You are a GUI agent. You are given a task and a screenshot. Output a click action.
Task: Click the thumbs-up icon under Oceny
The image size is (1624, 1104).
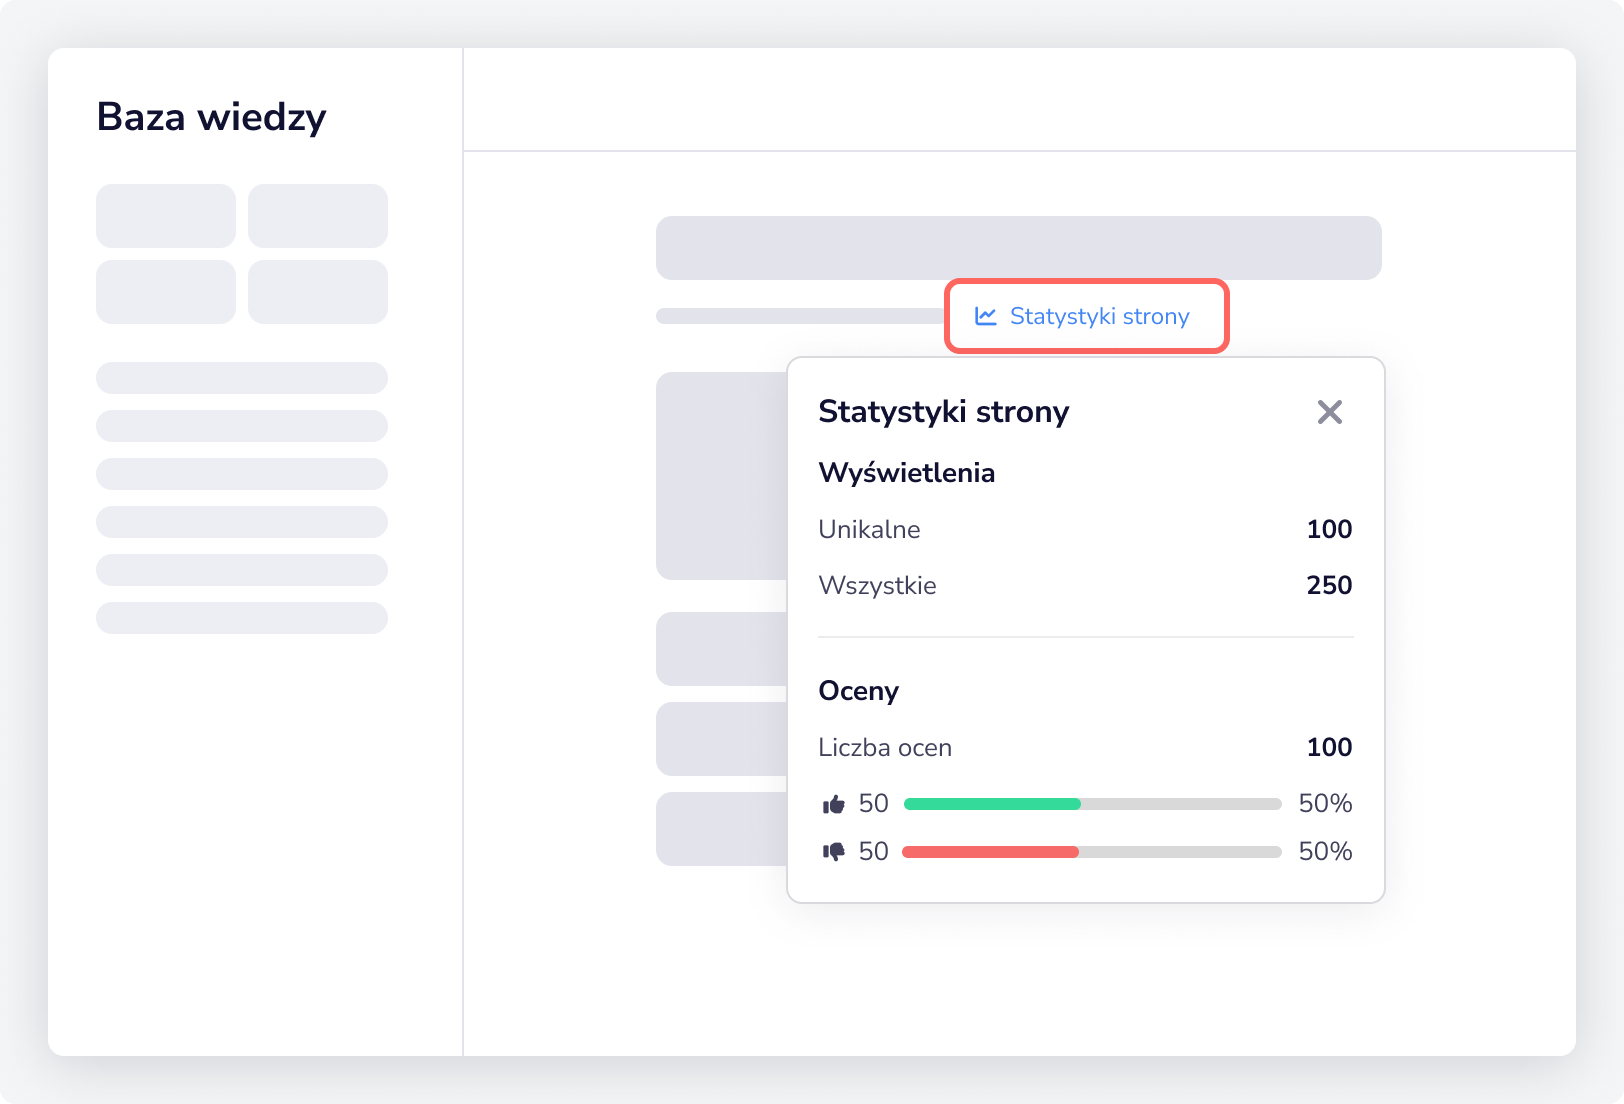click(x=833, y=804)
